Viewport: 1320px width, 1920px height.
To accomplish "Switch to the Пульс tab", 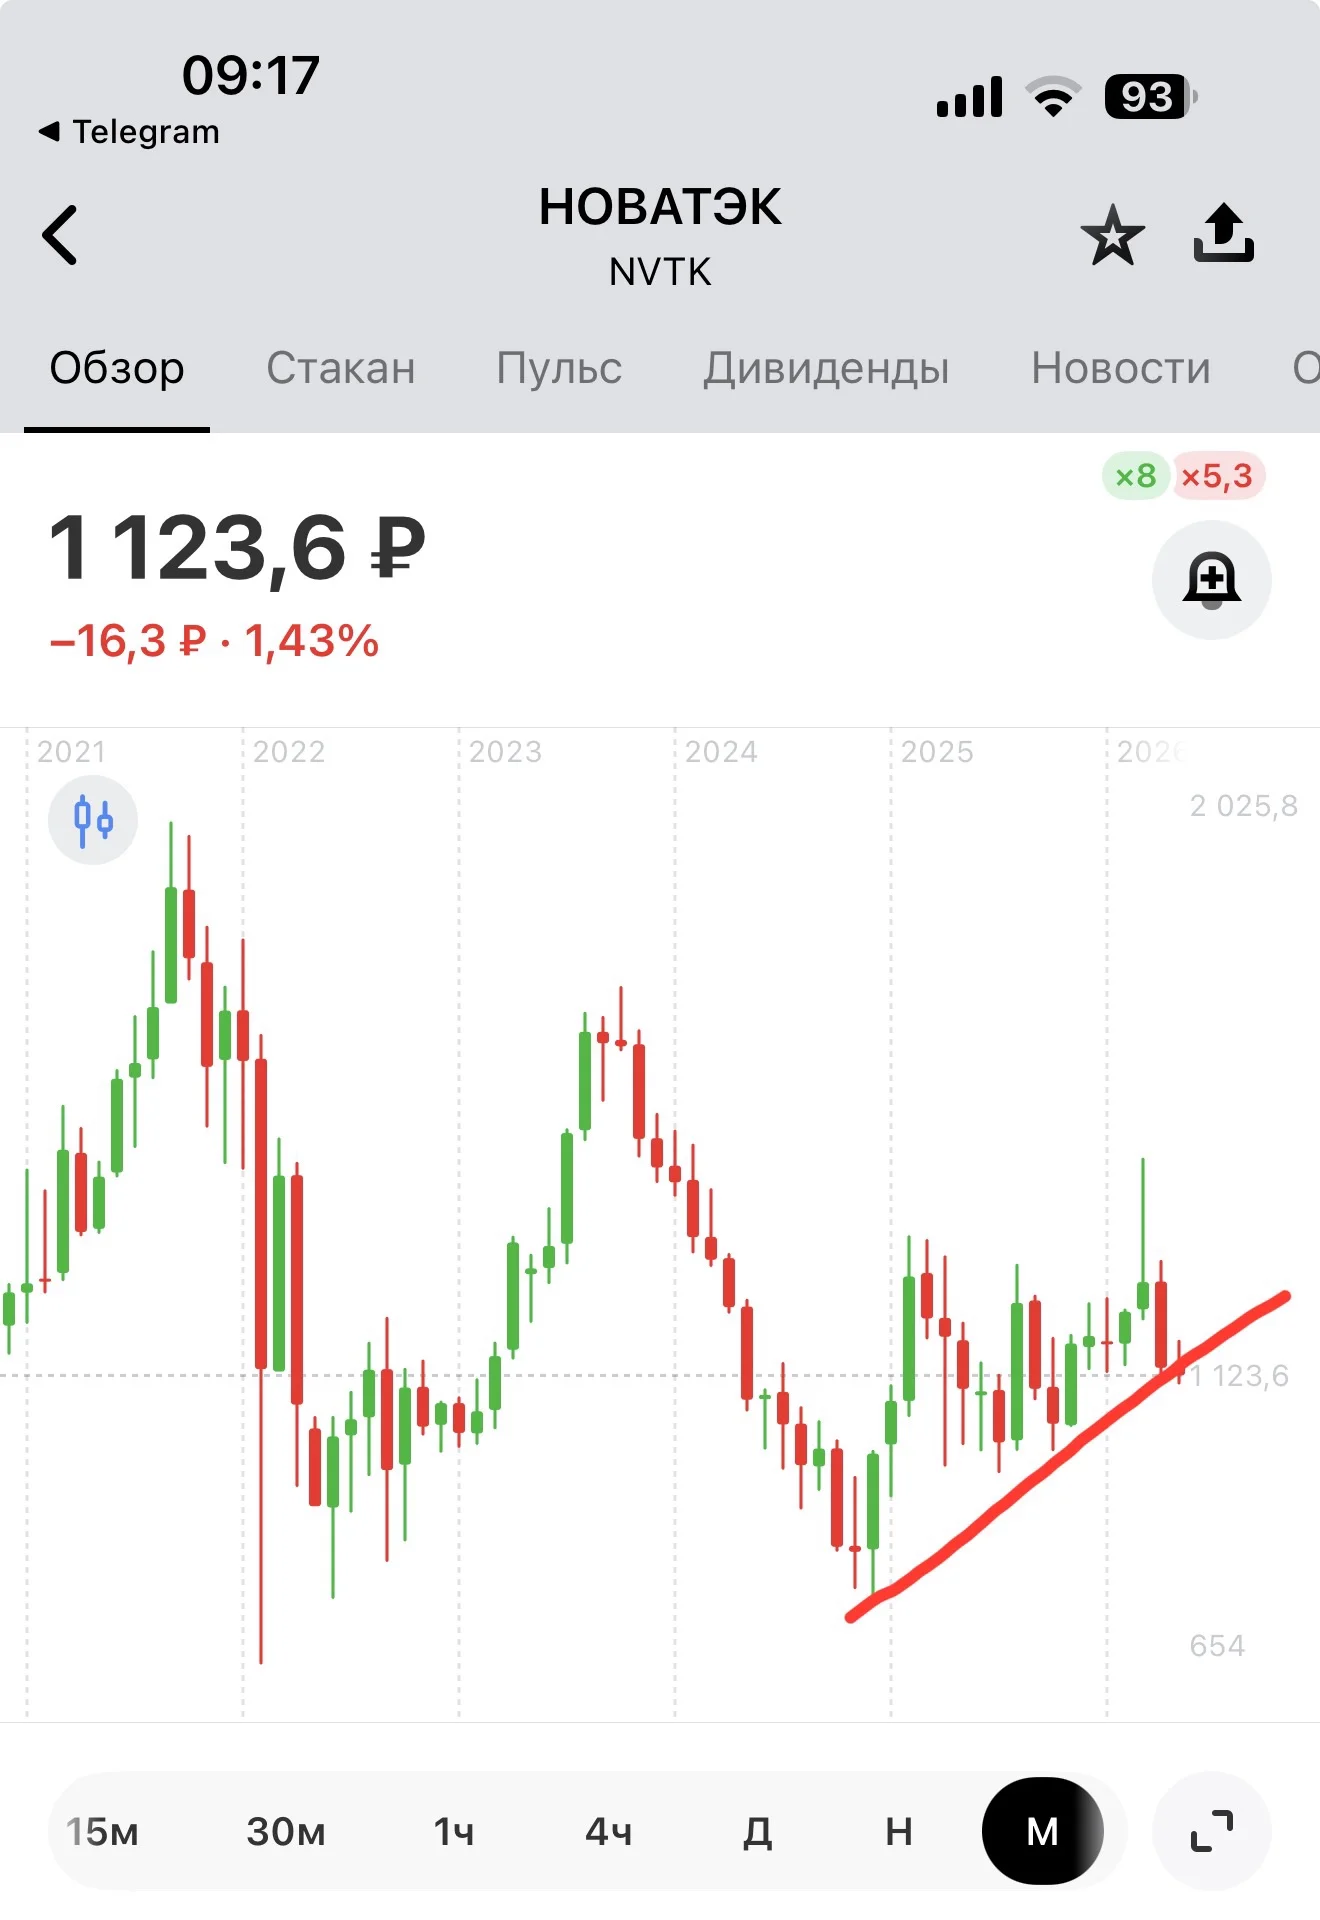I will 559,368.
